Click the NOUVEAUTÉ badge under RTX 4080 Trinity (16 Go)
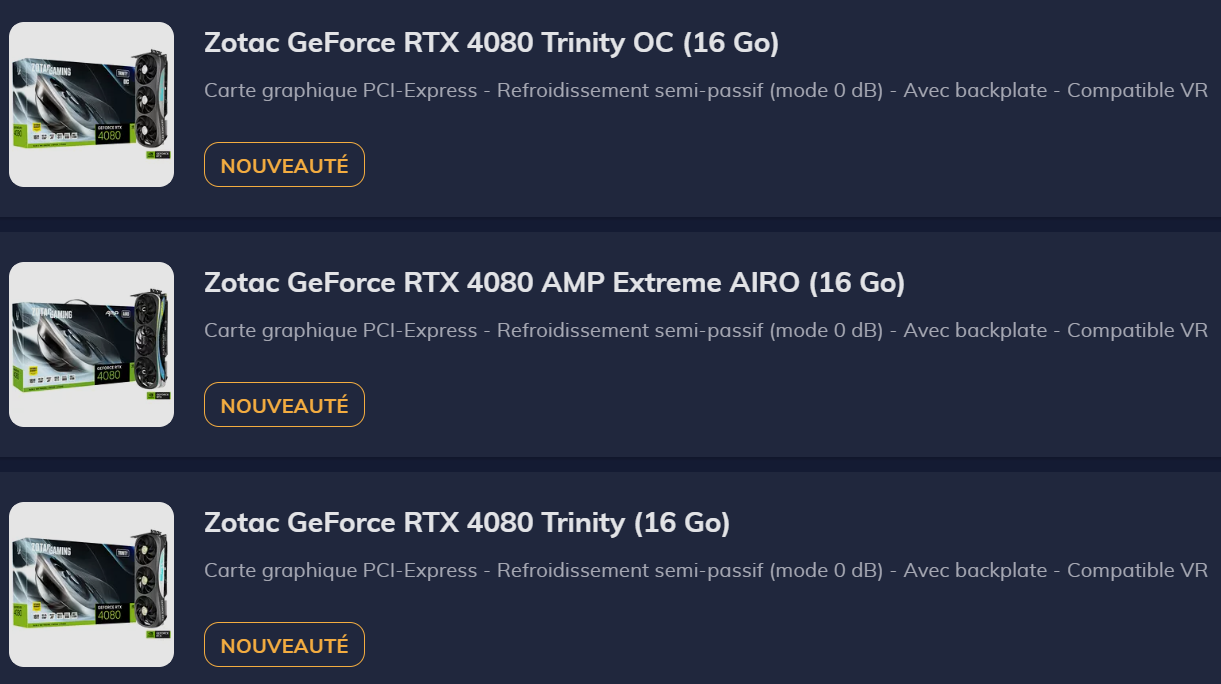 [284, 645]
